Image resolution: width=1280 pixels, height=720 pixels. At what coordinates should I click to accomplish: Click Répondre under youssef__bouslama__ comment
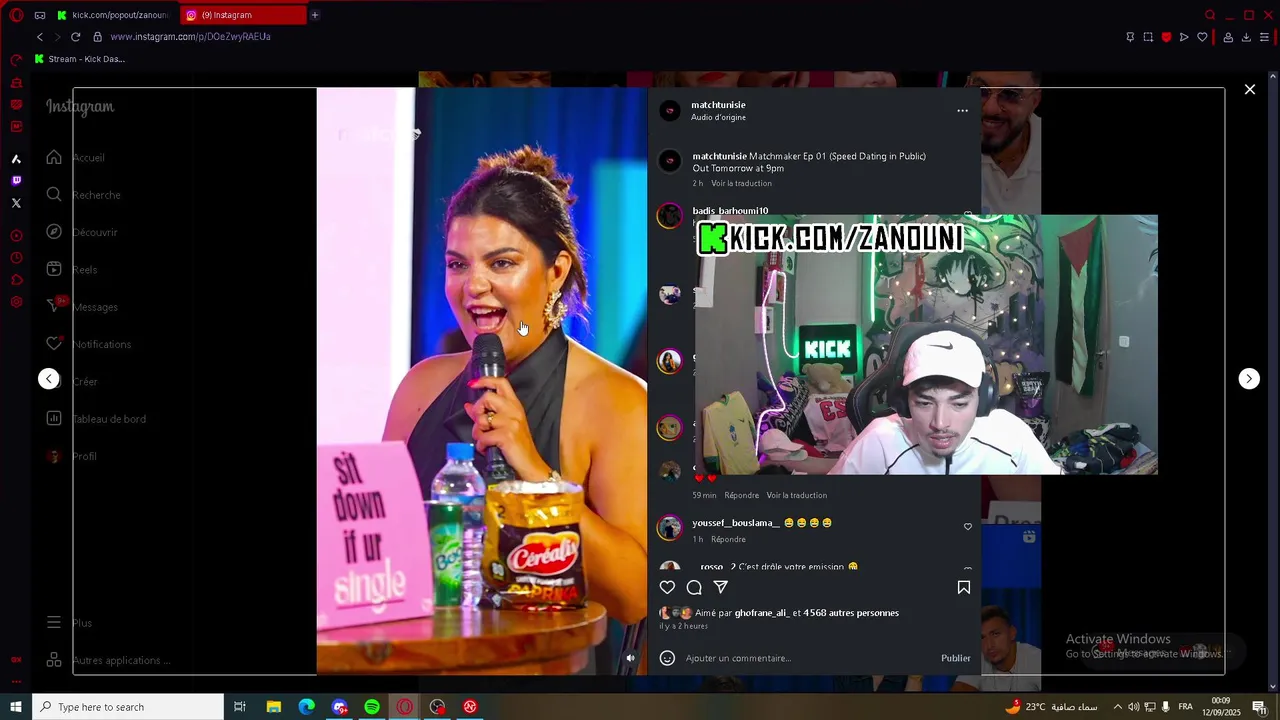click(728, 540)
